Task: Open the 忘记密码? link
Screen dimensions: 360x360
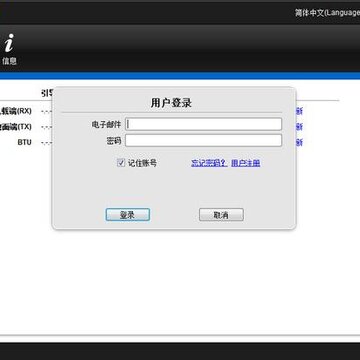Action: pyautogui.click(x=209, y=163)
